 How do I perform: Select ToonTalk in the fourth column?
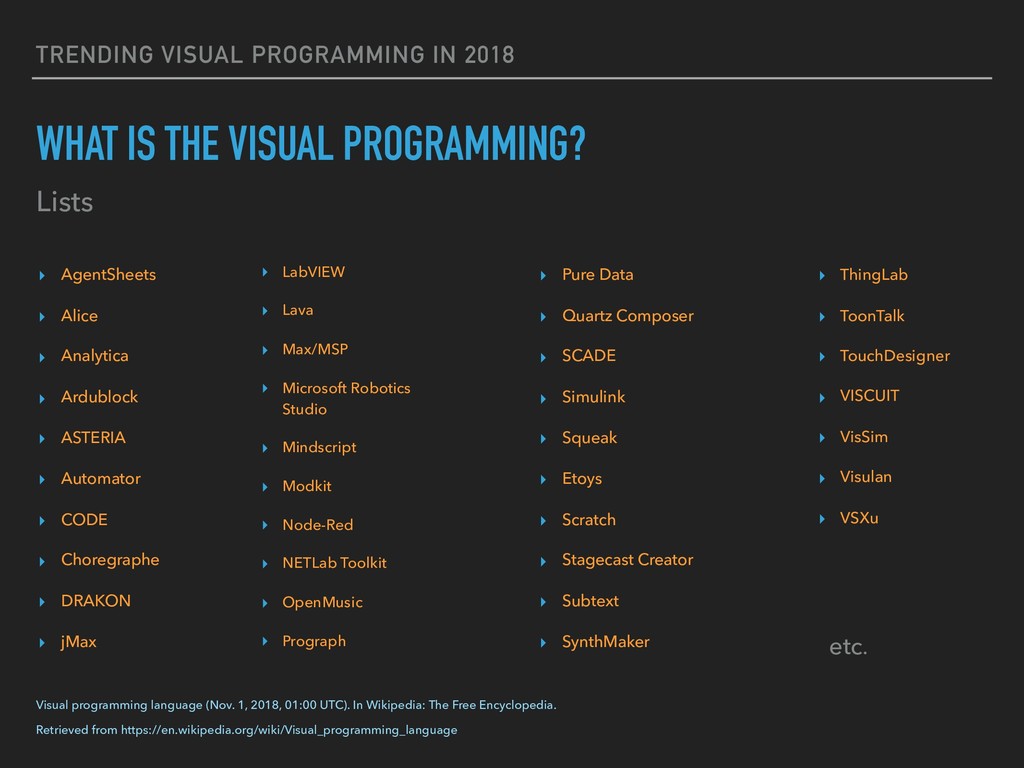point(872,315)
